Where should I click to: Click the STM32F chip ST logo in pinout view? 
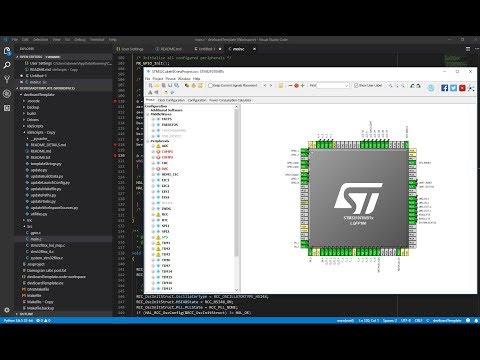pos(358,198)
